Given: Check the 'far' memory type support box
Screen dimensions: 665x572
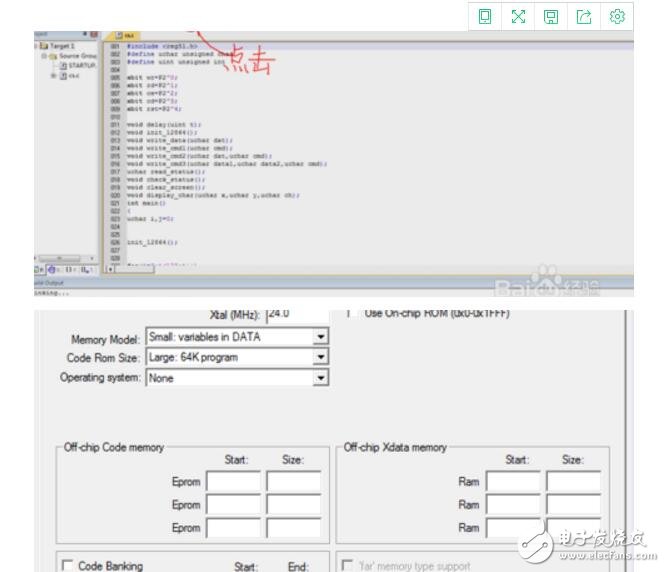Looking at the screenshot, I should tap(348, 565).
